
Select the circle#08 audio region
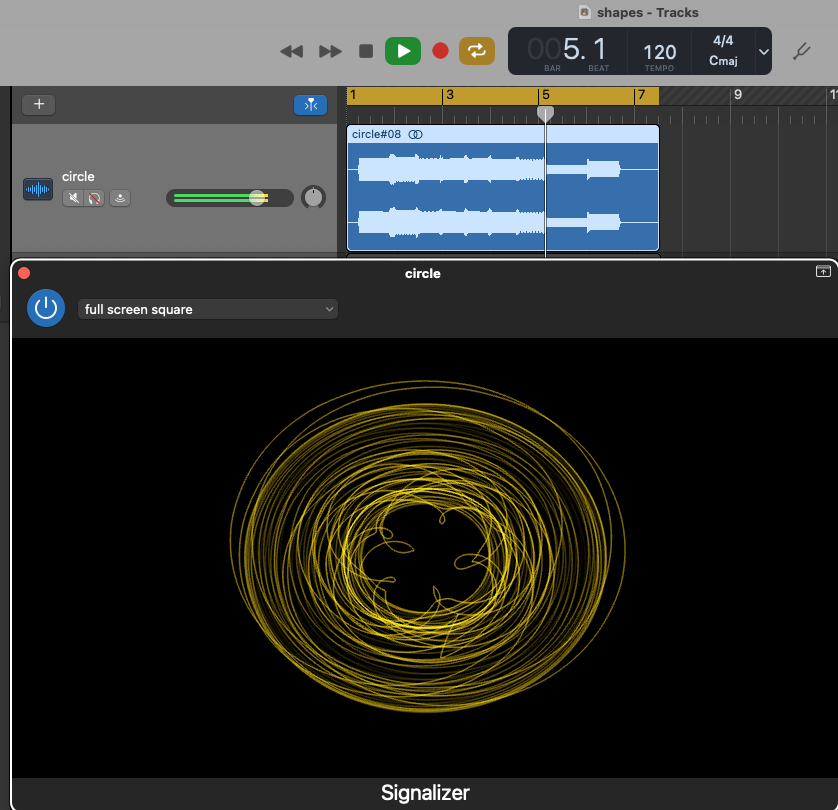[x=502, y=188]
